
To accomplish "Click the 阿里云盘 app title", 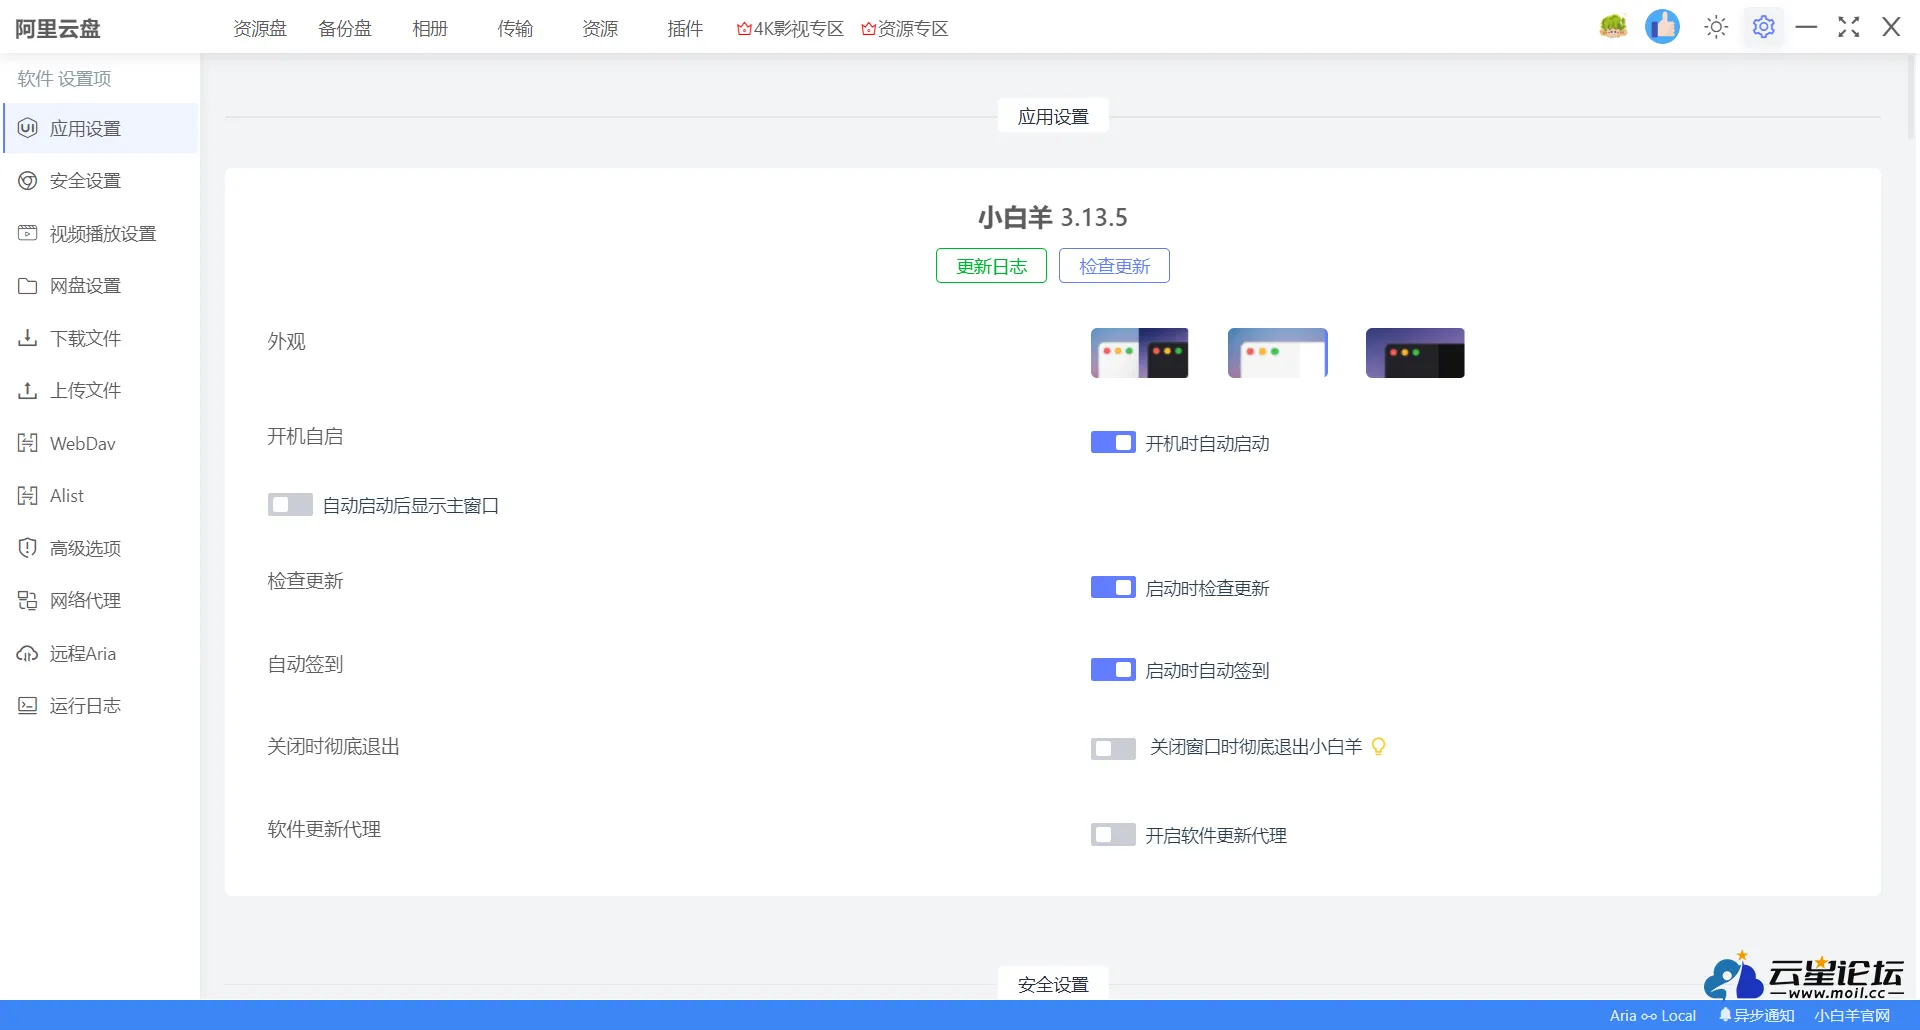I will [x=58, y=28].
